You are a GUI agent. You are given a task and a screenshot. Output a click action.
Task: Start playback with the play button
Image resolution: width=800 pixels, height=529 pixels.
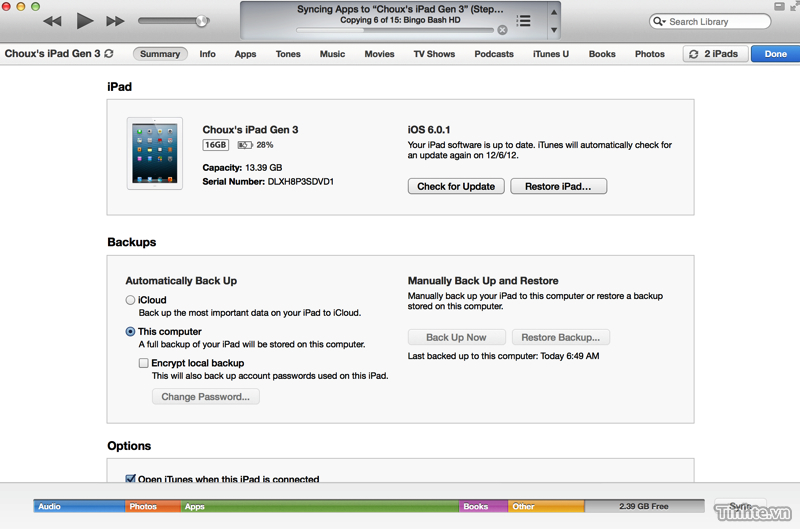coord(85,21)
